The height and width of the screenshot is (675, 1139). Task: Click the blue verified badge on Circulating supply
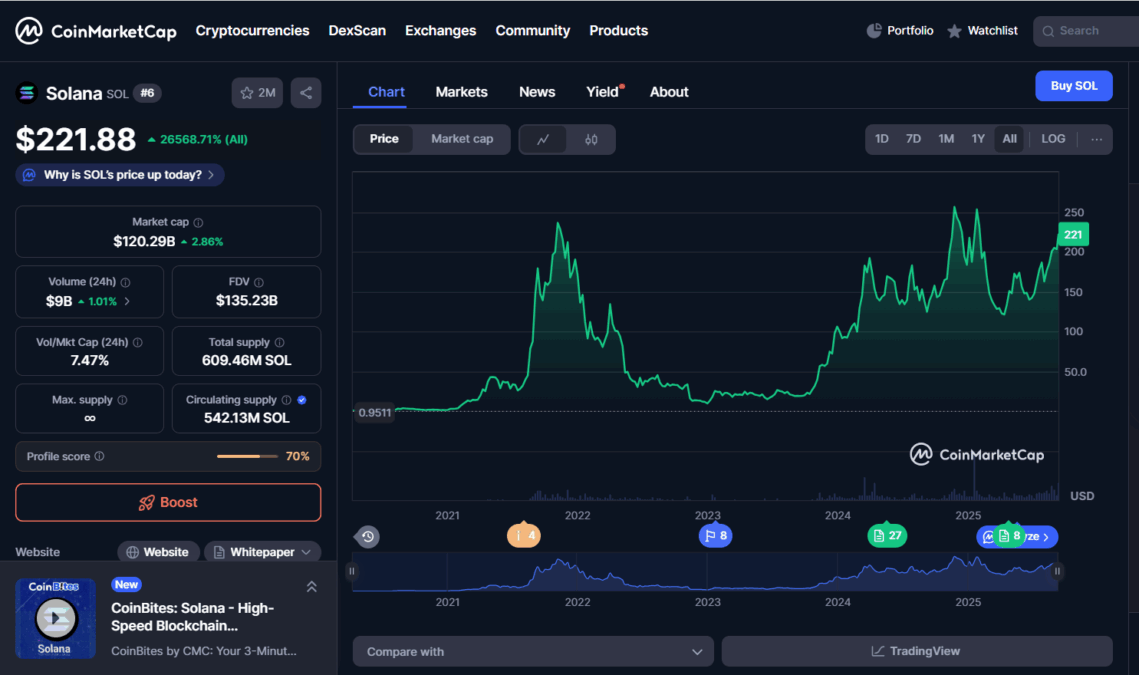point(301,400)
